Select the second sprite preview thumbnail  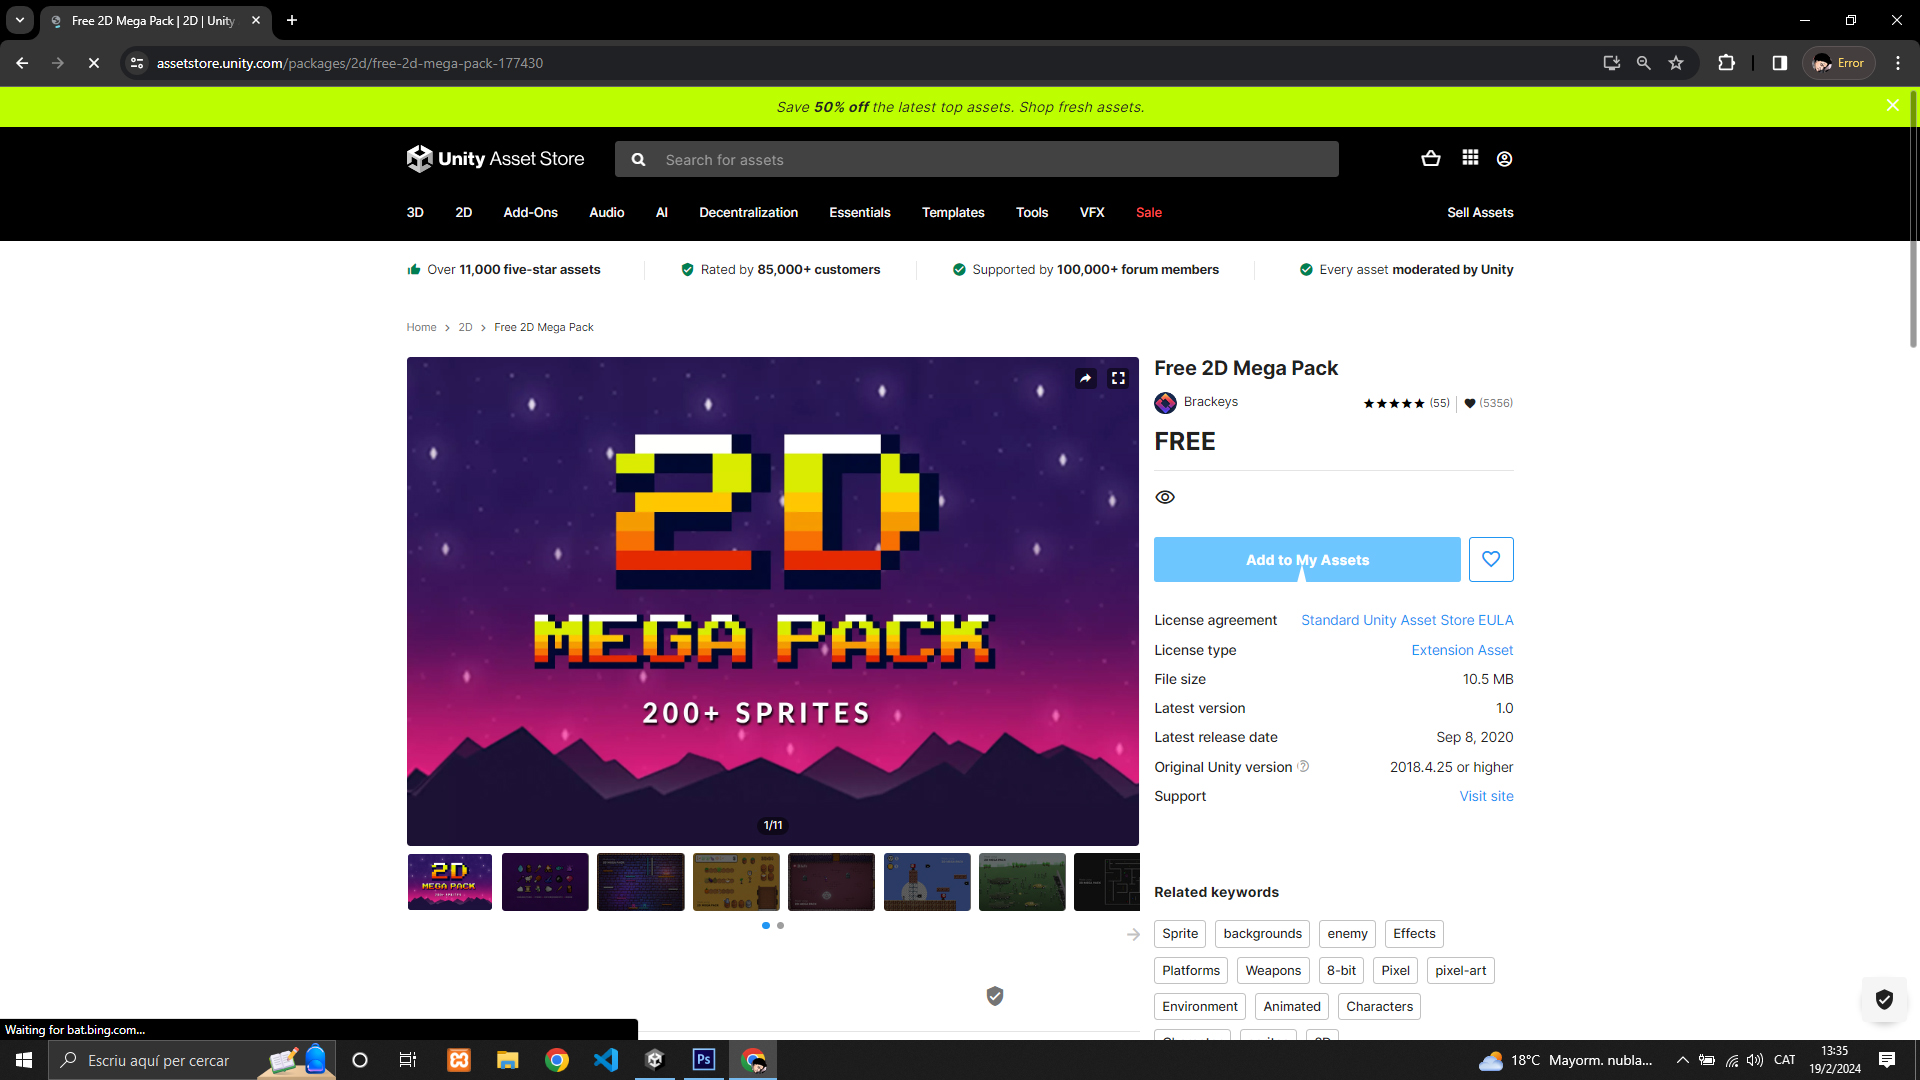point(545,882)
